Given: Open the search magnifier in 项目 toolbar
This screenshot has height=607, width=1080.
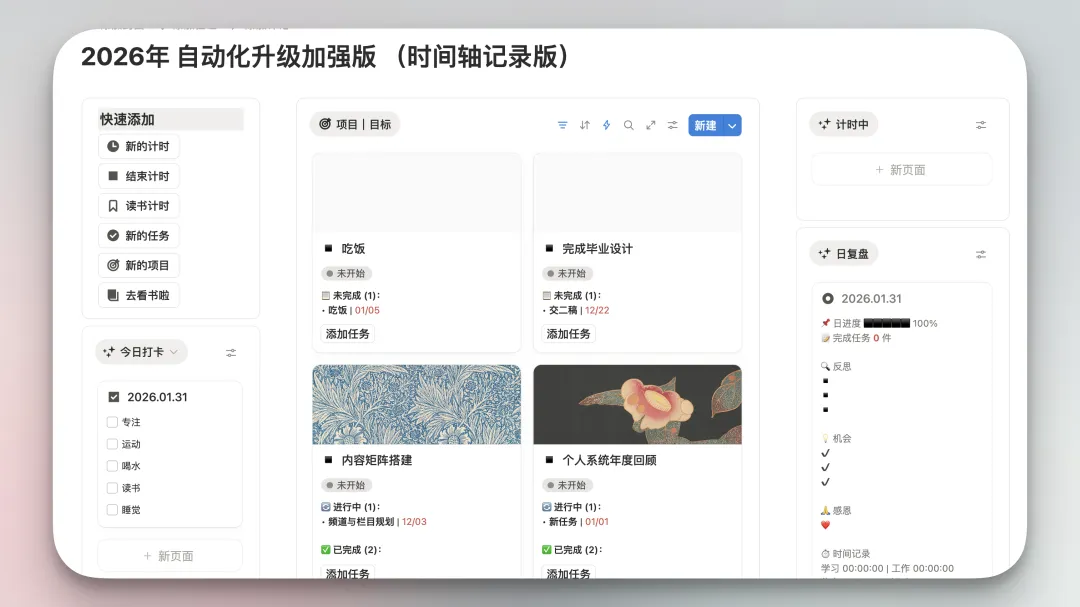Looking at the screenshot, I should [629, 125].
